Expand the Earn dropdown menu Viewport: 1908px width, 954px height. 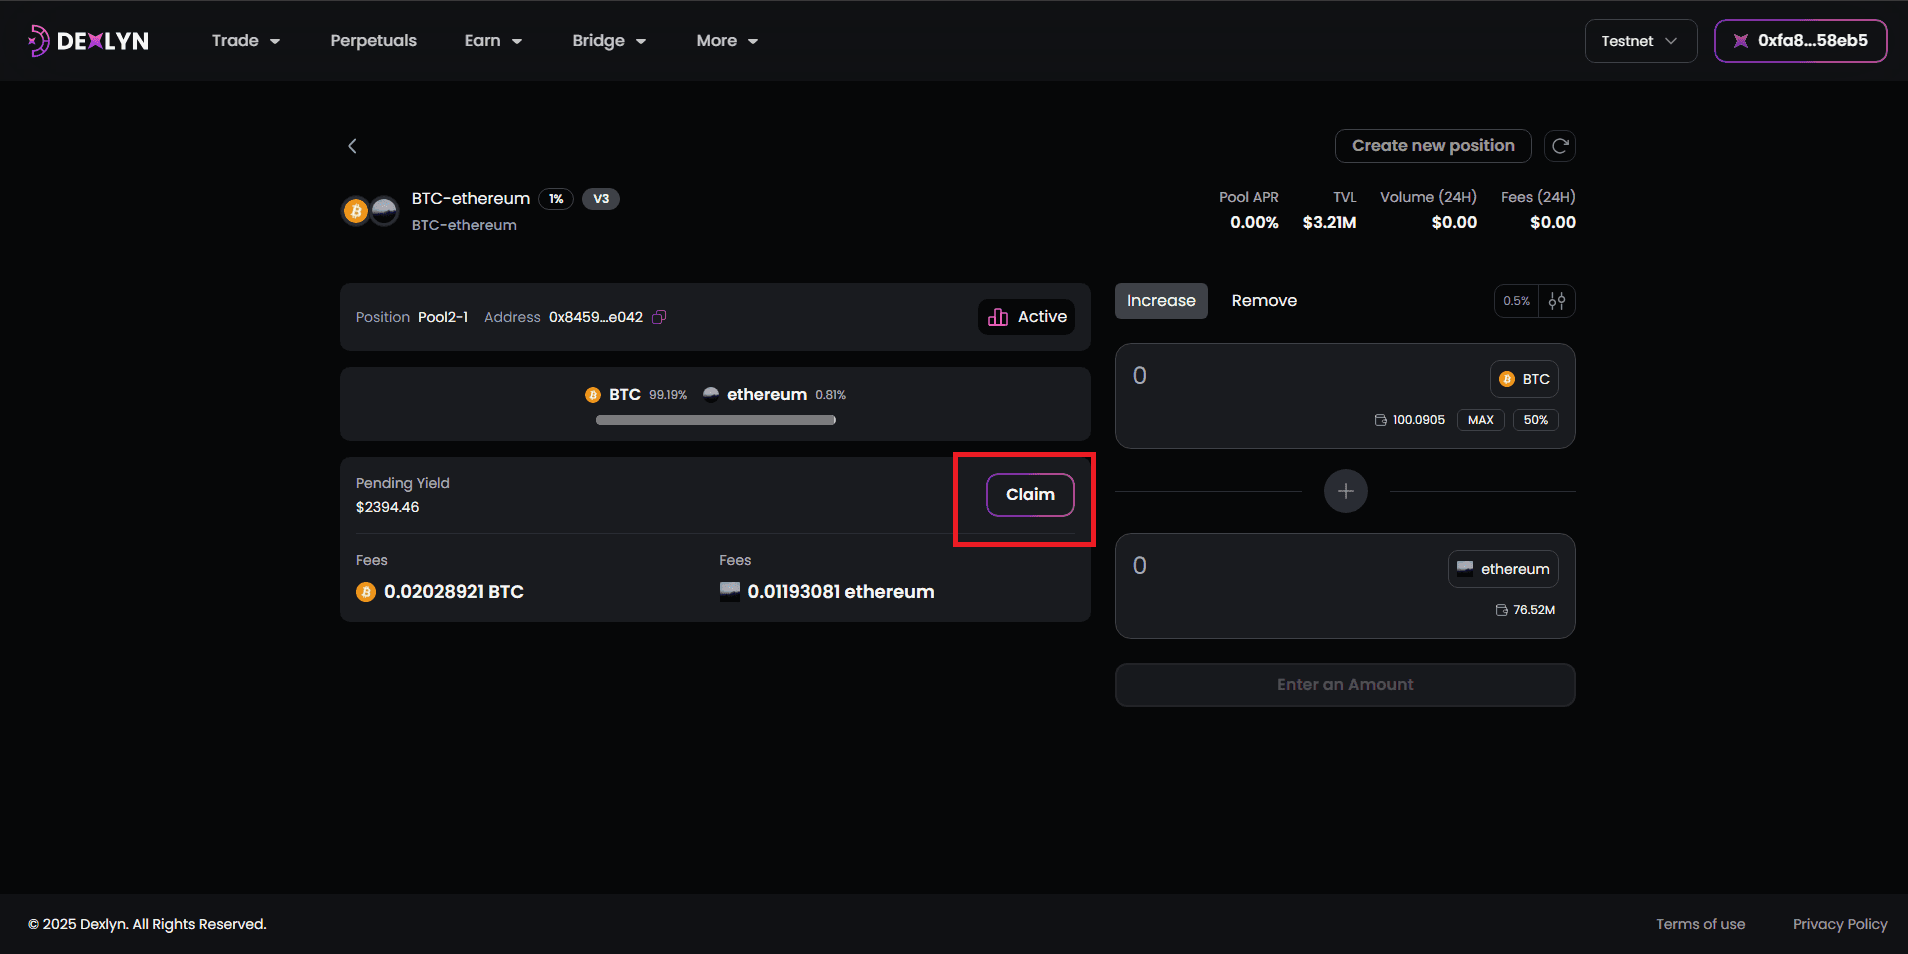click(493, 41)
